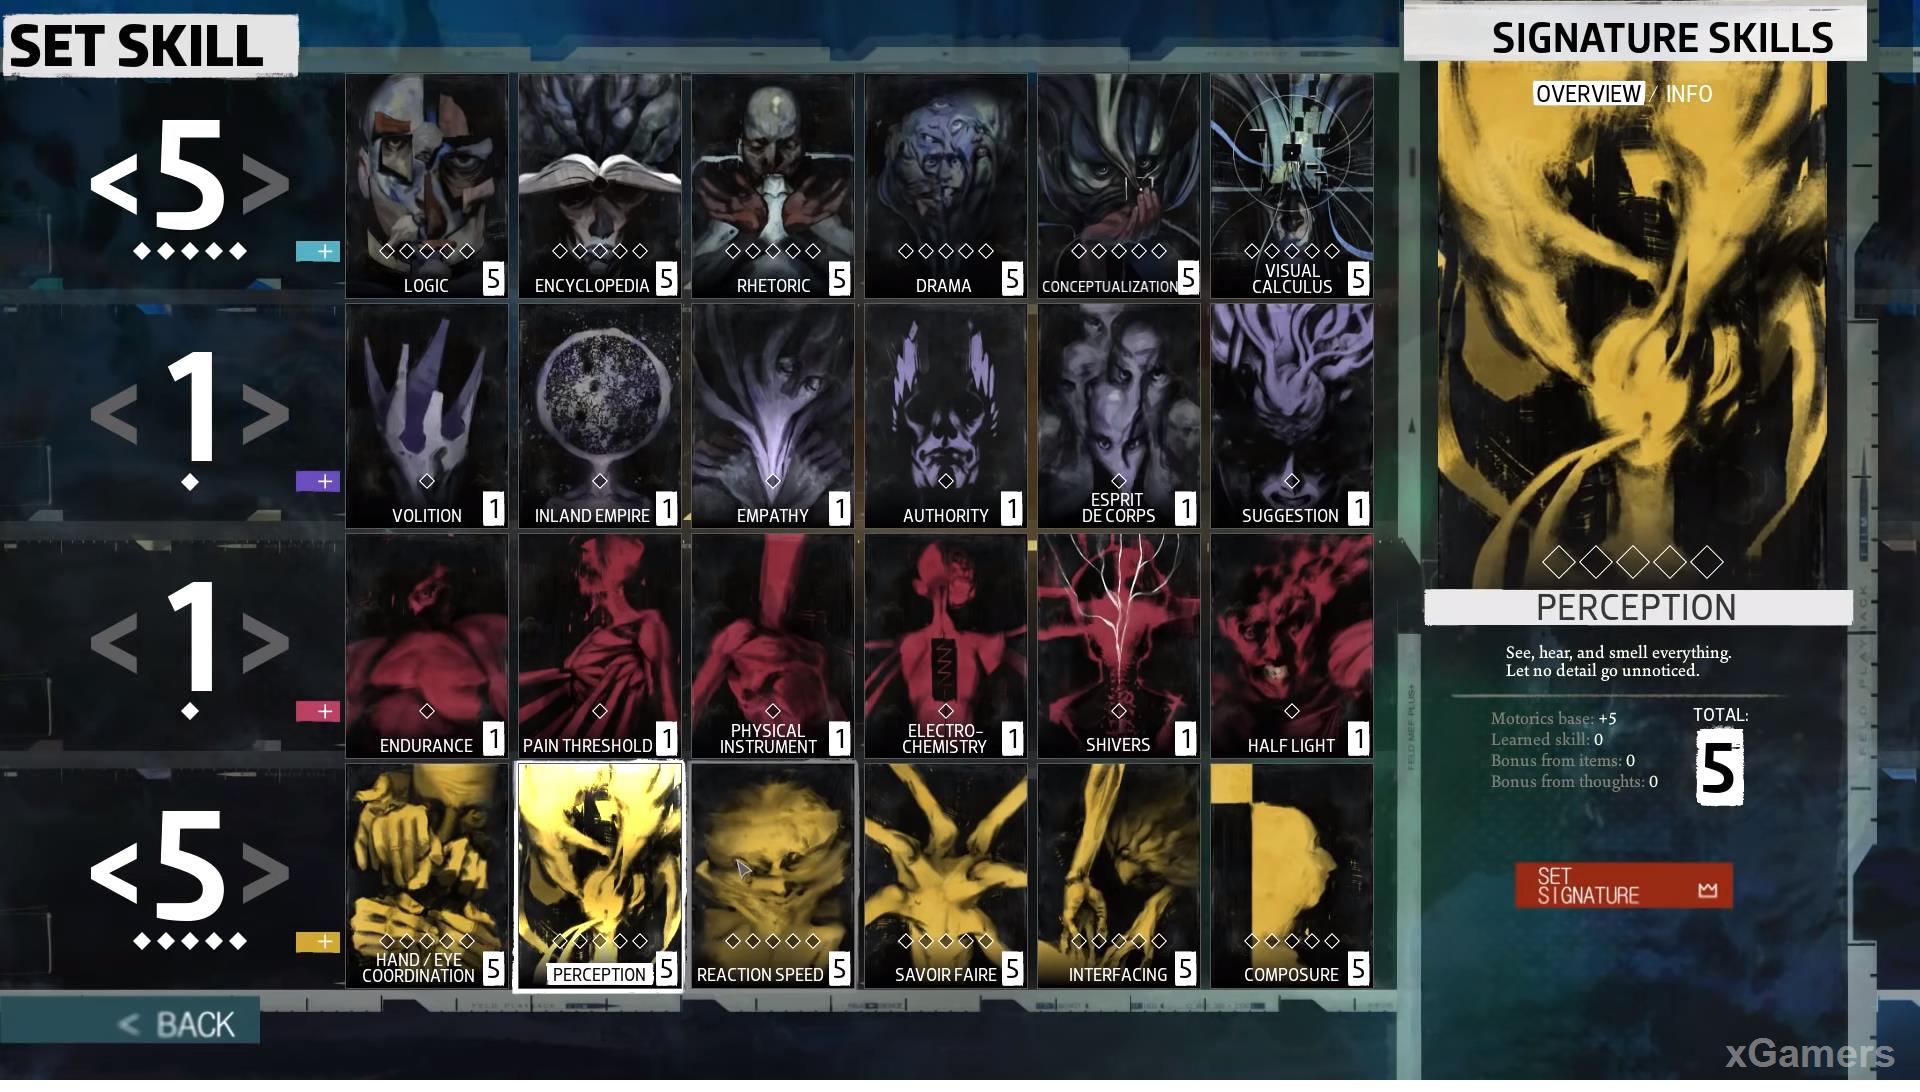Select the Shivers skill card

tap(1119, 646)
